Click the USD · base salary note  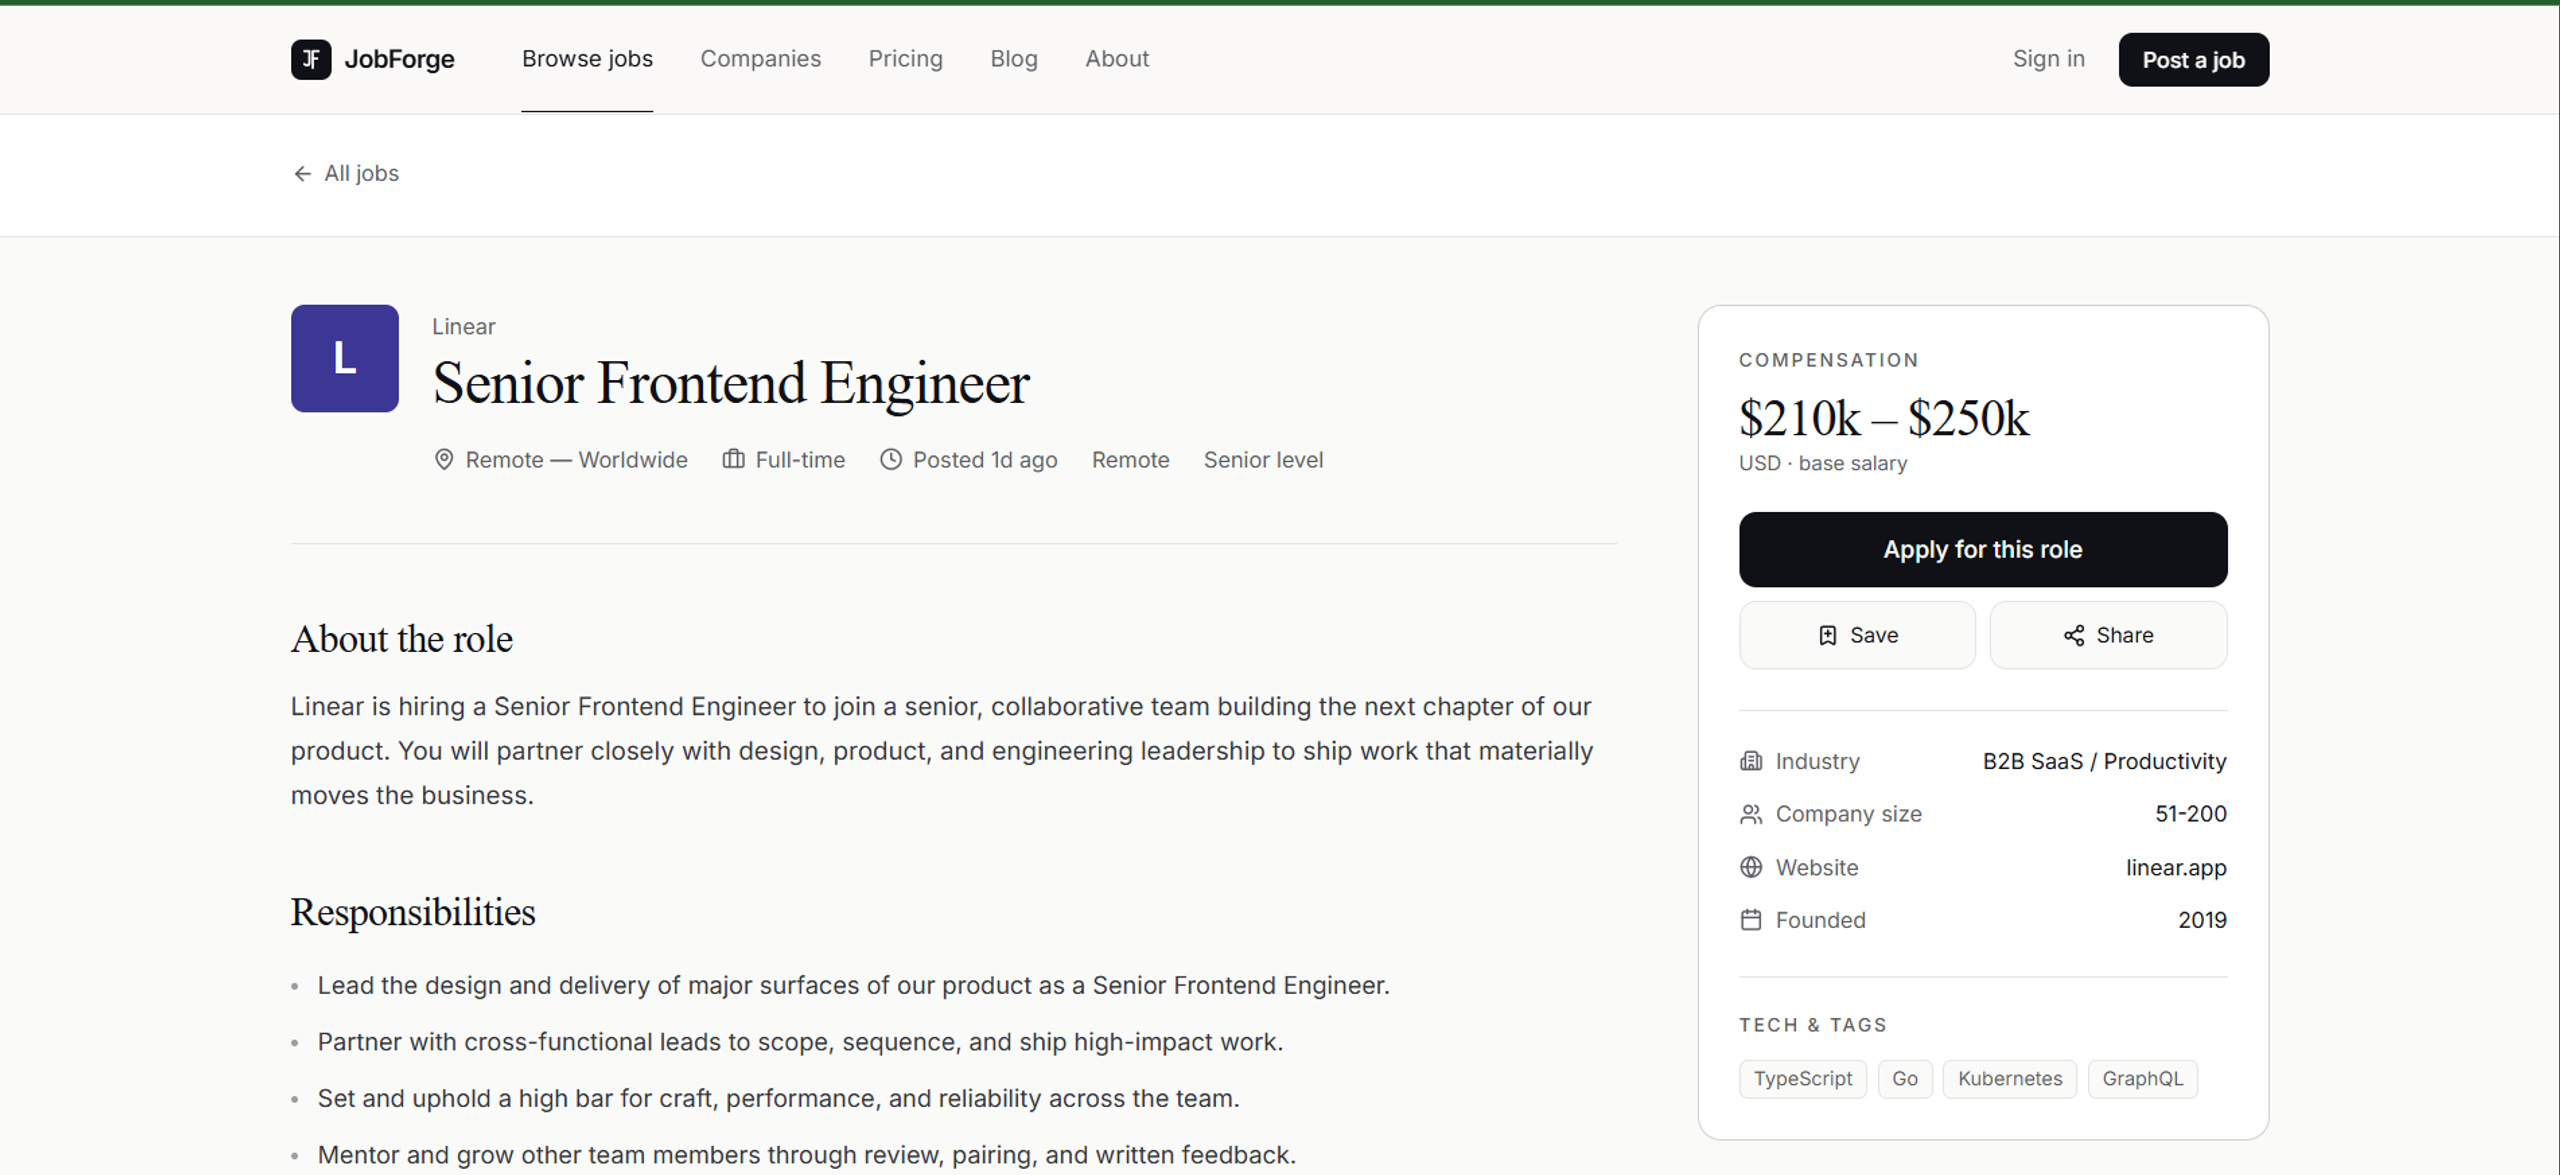tap(1823, 464)
